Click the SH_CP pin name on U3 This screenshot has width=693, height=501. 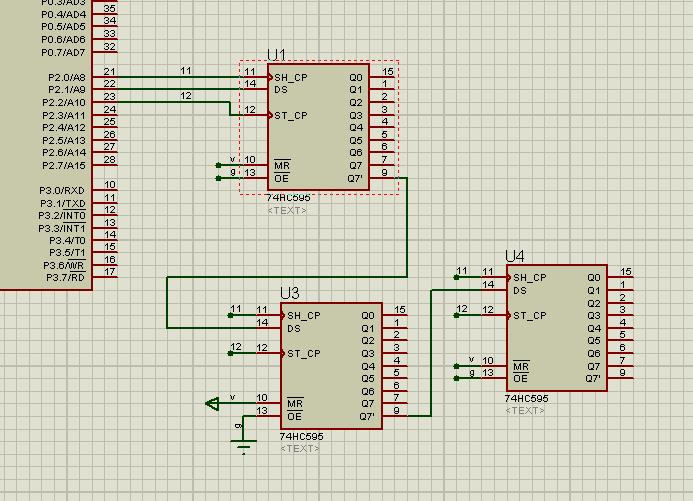pos(304,316)
